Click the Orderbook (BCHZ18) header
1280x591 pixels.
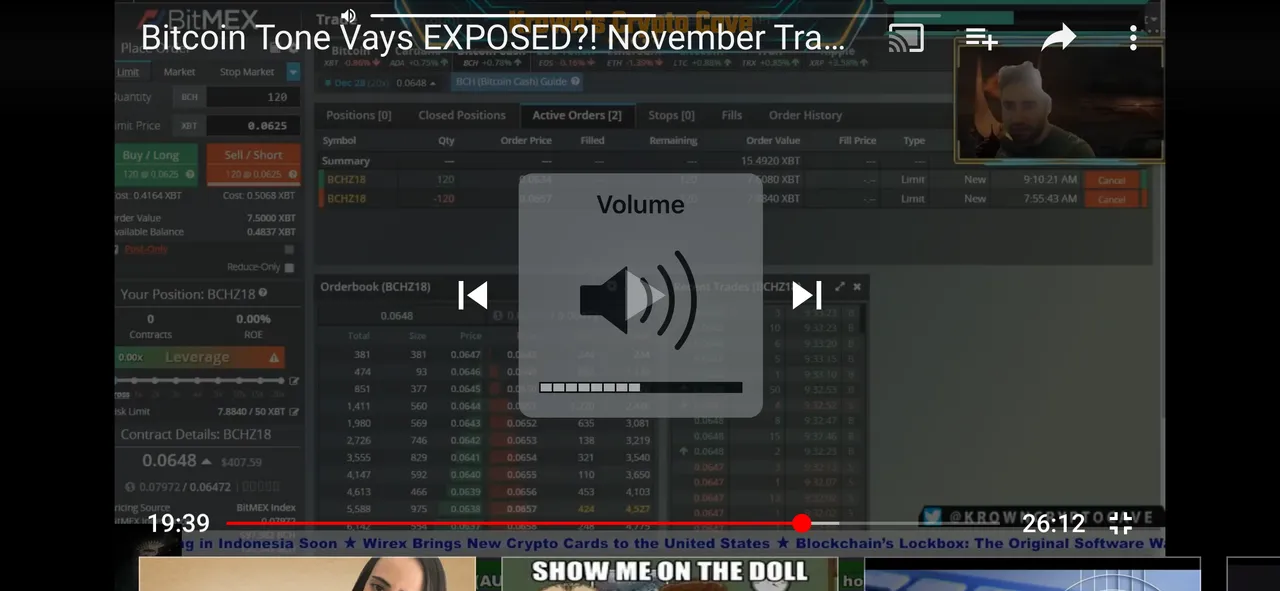[375, 287]
